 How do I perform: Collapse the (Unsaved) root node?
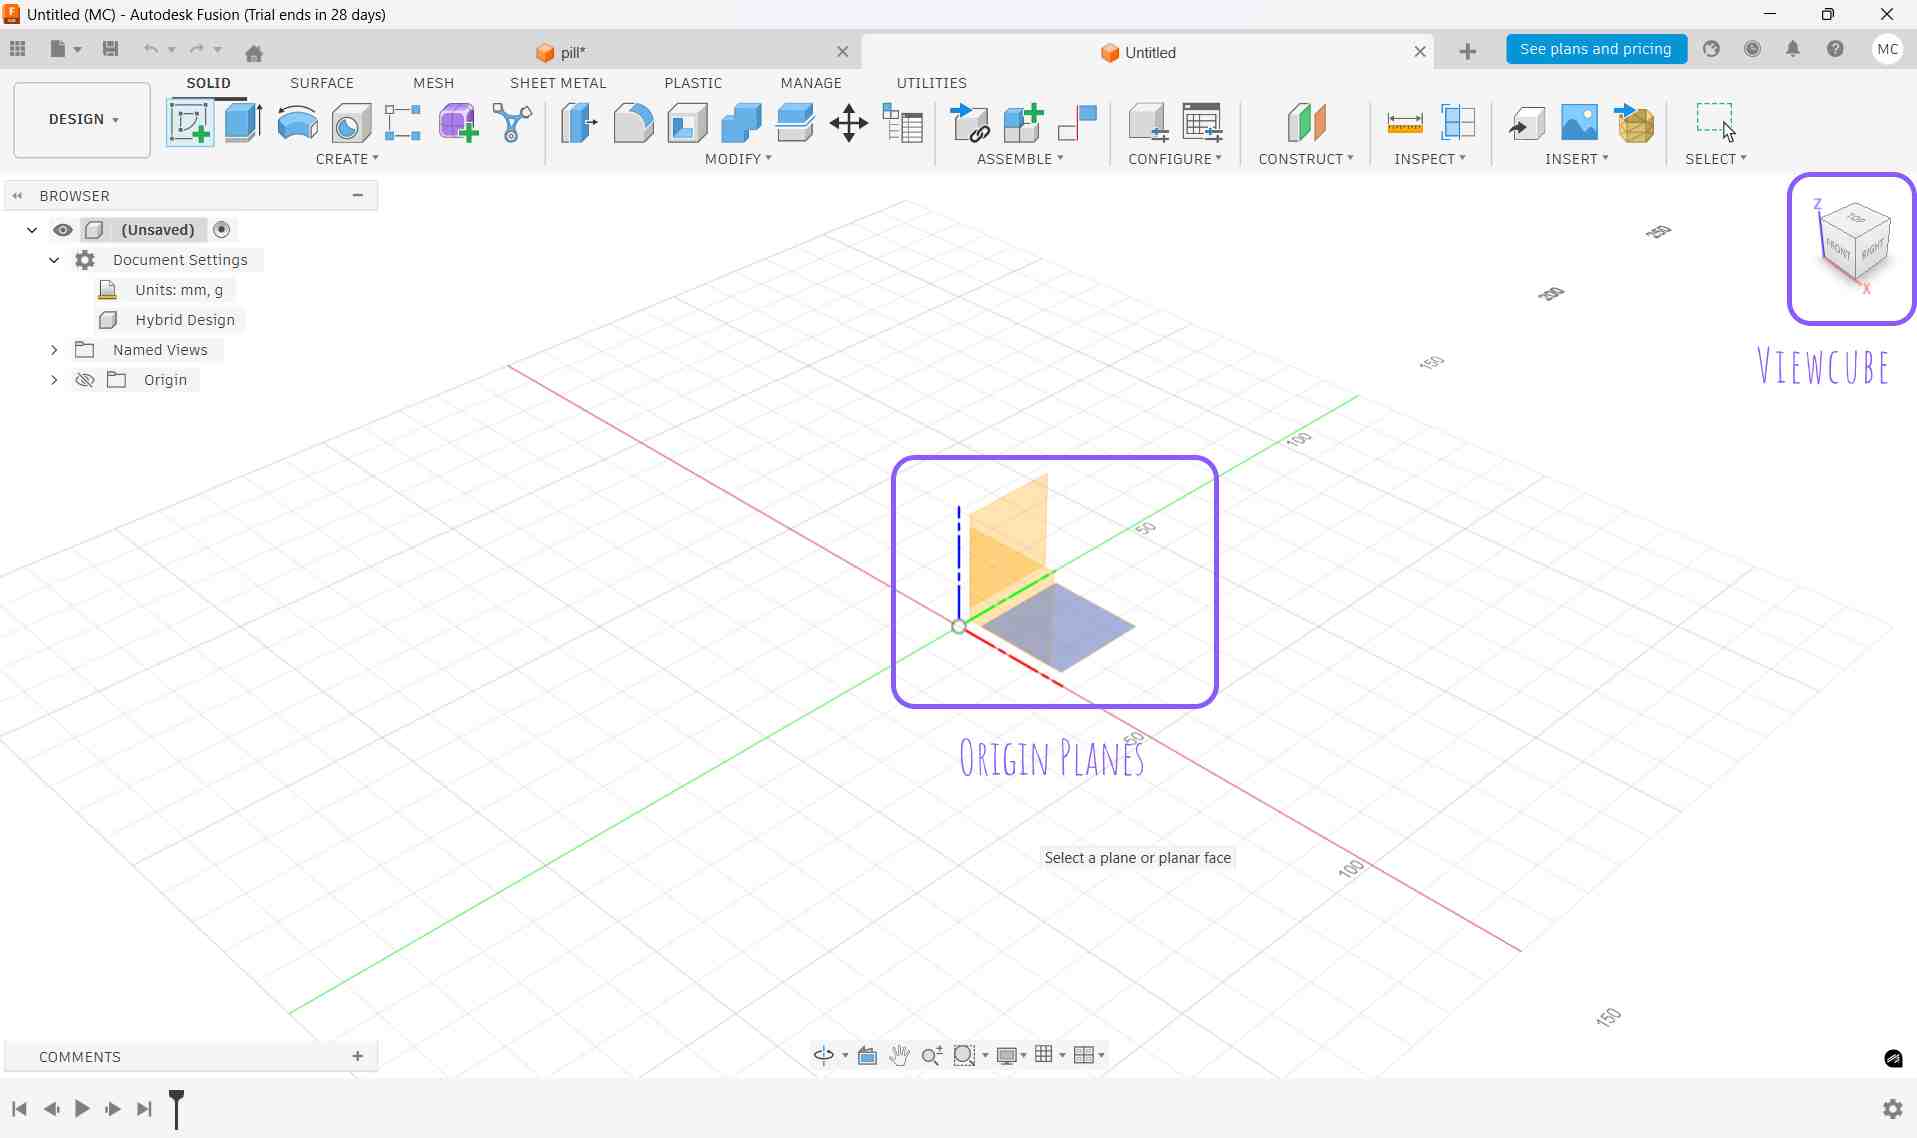pos(32,230)
